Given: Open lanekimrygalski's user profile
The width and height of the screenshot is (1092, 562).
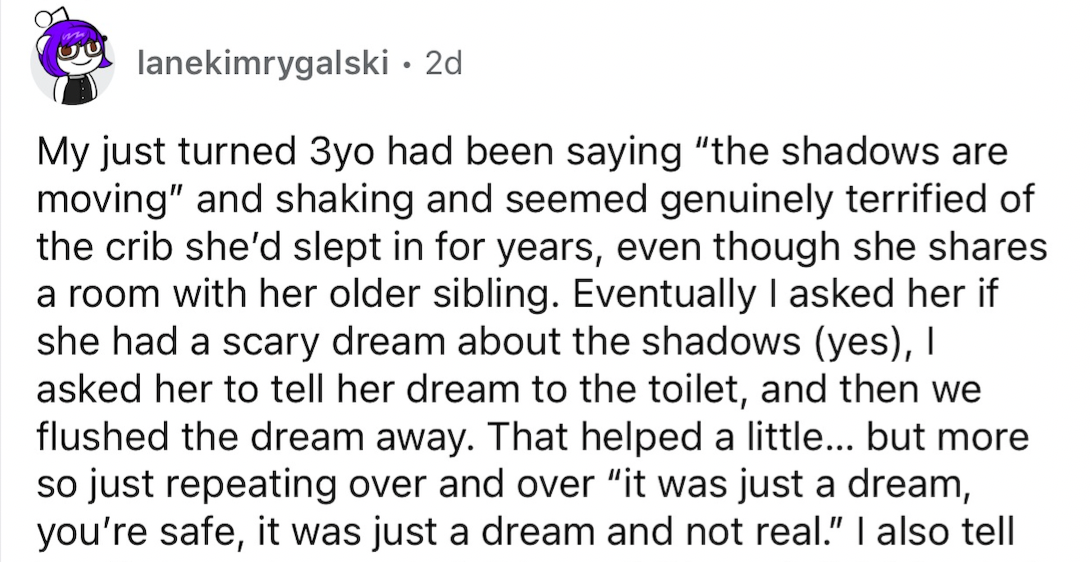Looking at the screenshot, I should 263,65.
